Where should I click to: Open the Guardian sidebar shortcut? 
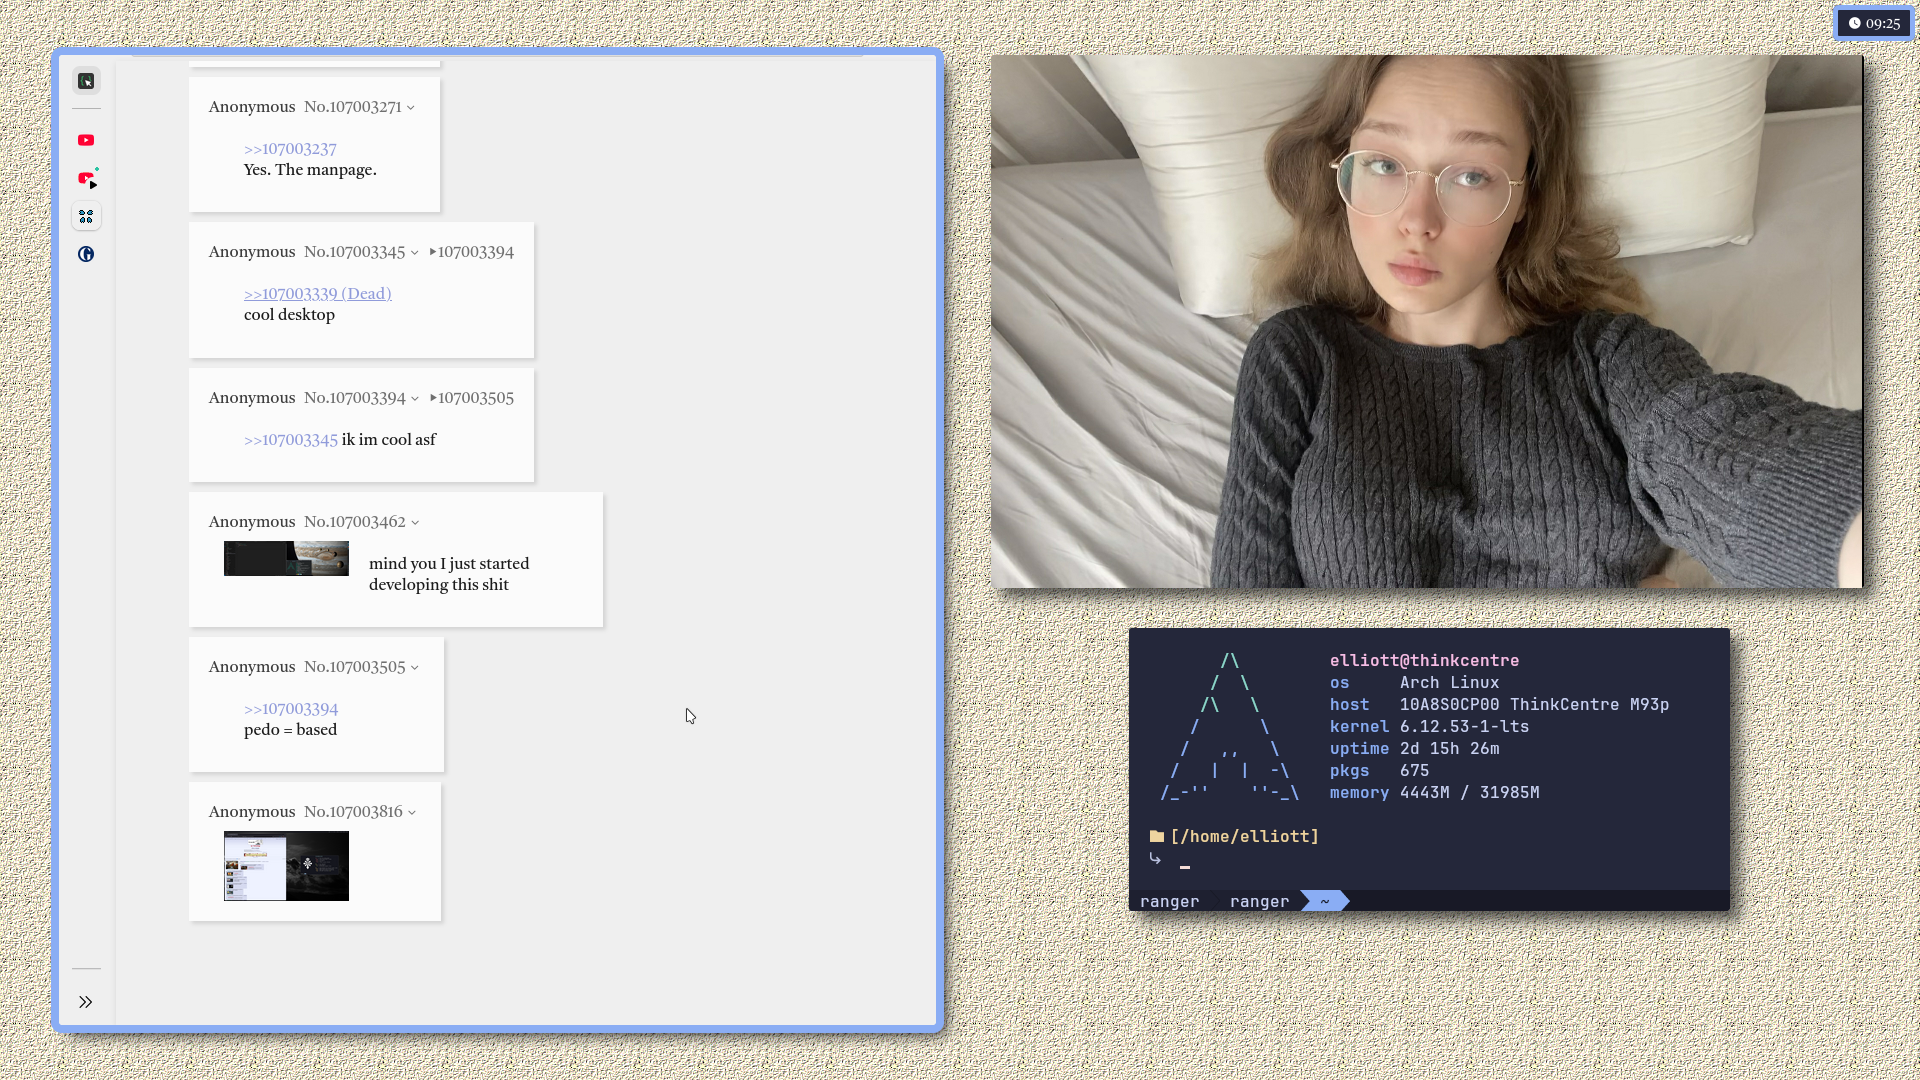(86, 254)
